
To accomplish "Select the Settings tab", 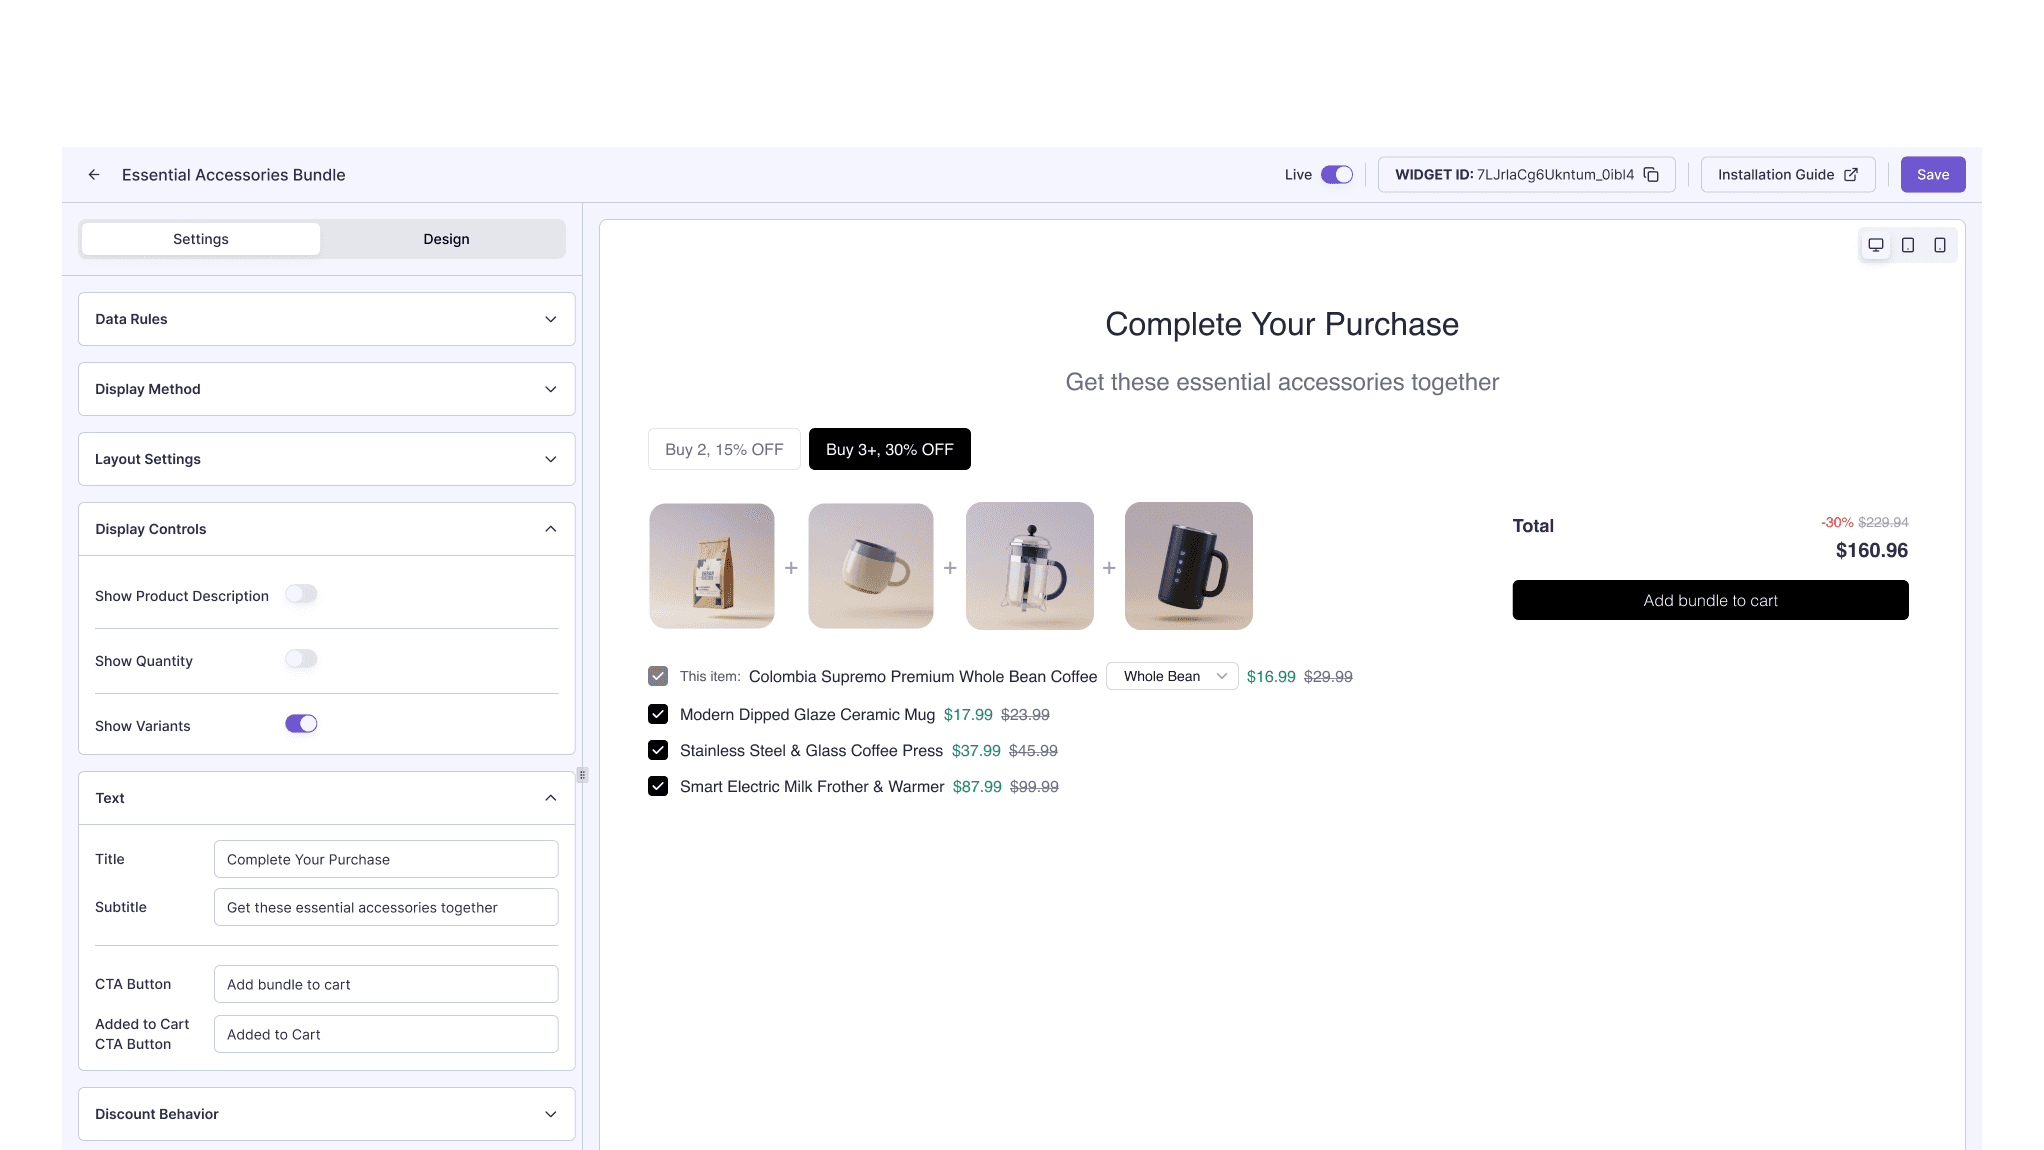I will pyautogui.click(x=200, y=239).
